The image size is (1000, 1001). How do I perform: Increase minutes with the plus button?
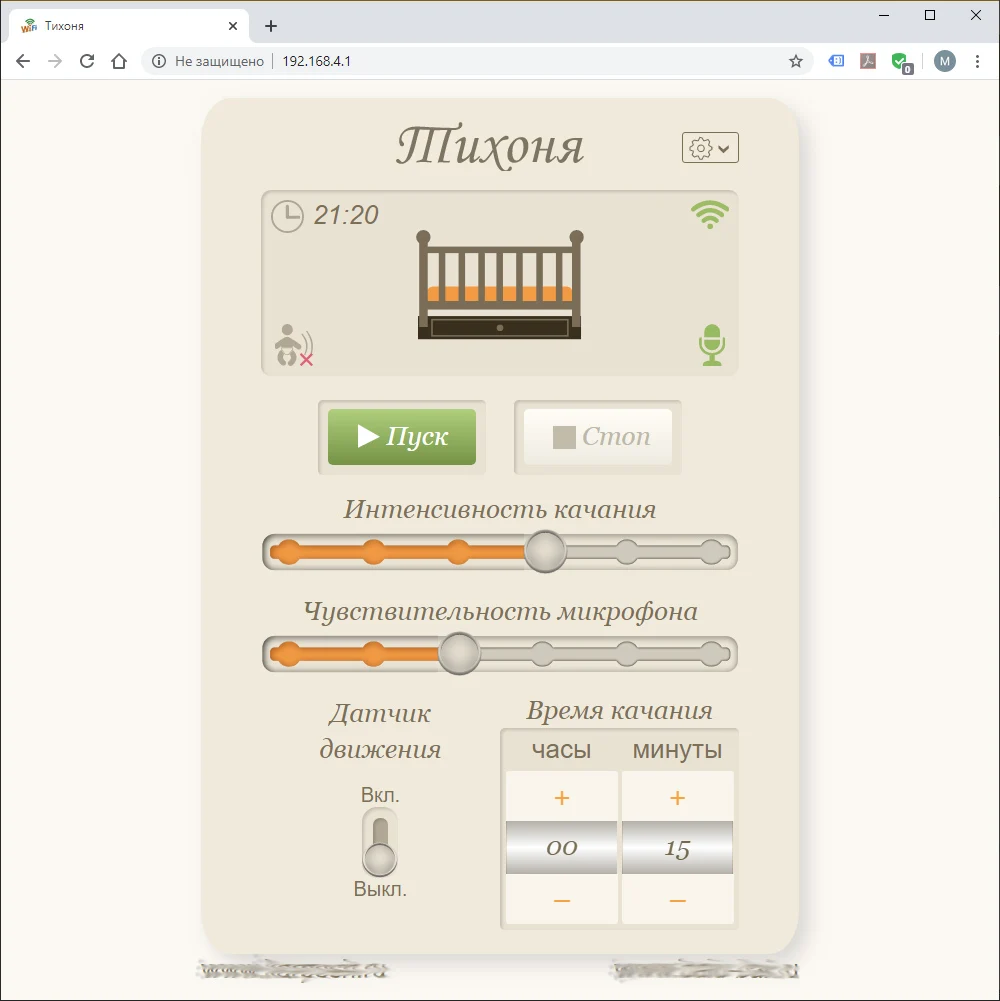678,797
